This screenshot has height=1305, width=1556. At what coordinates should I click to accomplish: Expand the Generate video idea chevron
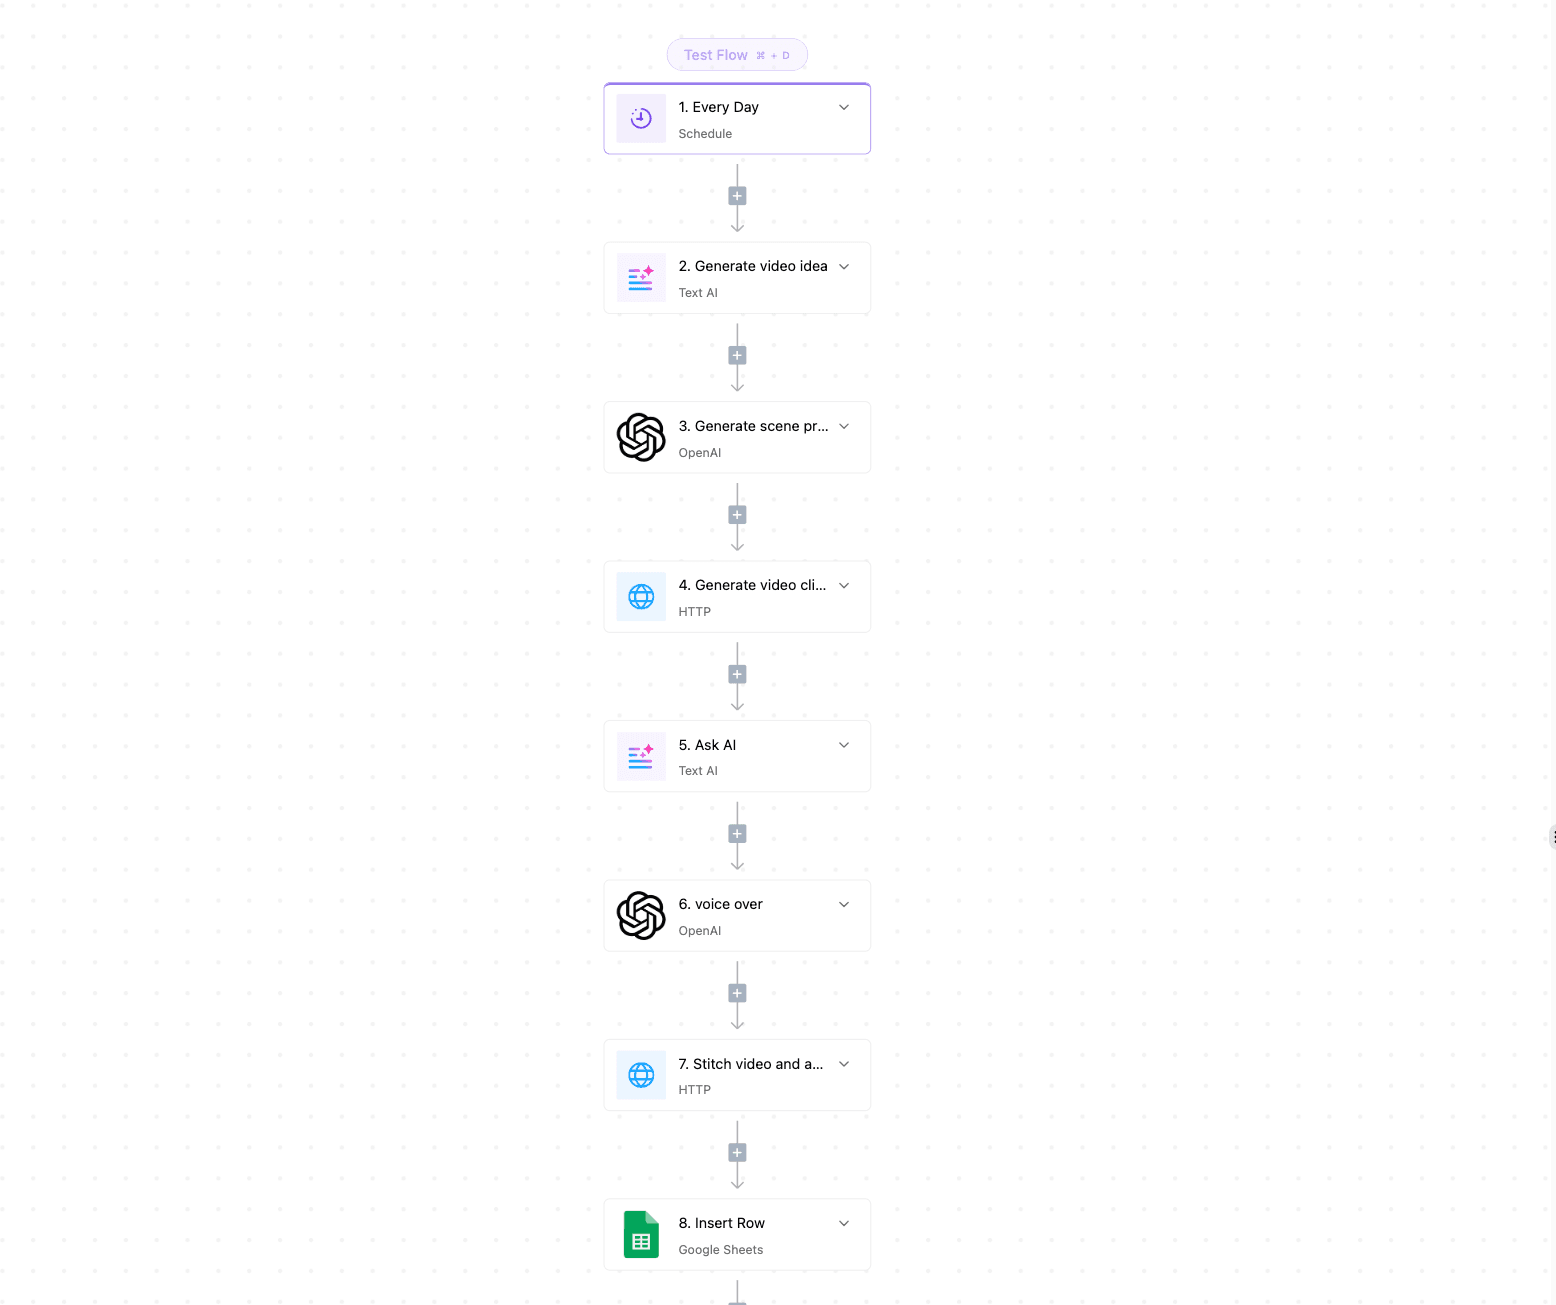pyautogui.click(x=844, y=266)
